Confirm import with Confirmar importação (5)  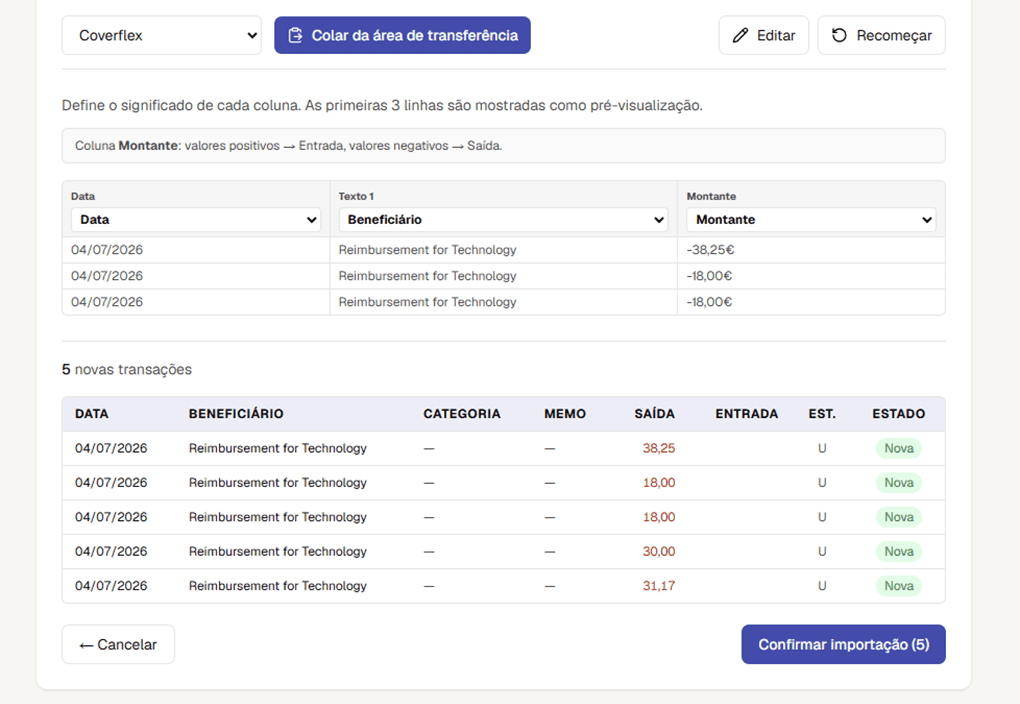click(843, 644)
